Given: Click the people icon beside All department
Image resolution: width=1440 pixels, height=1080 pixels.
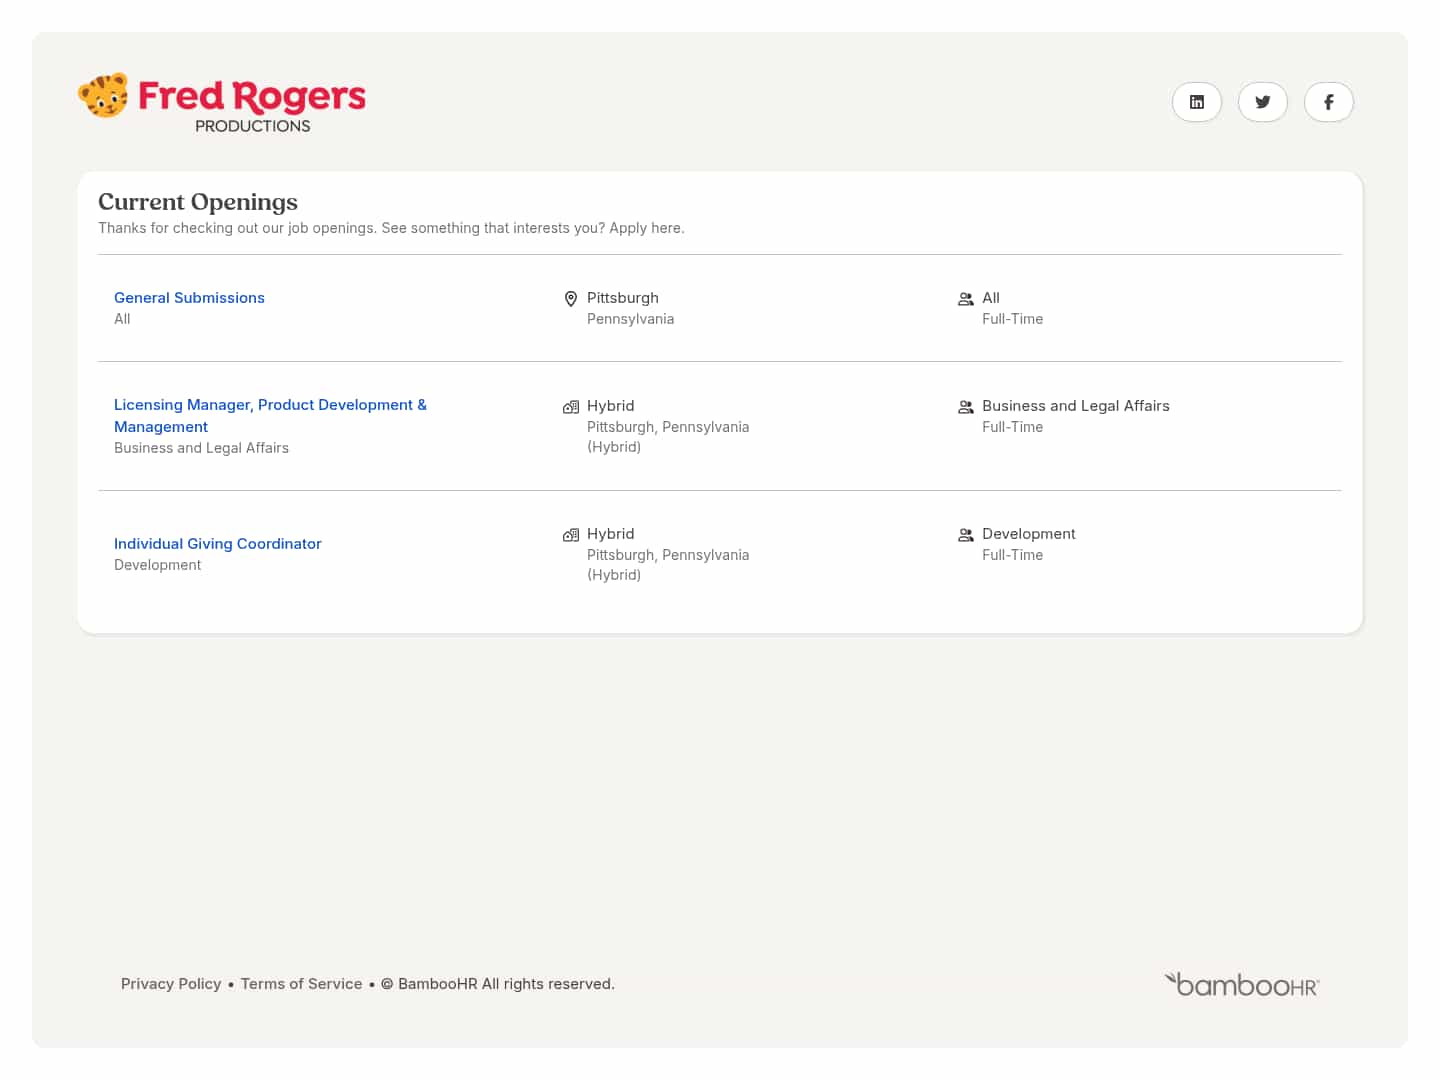Looking at the screenshot, I should (x=966, y=299).
